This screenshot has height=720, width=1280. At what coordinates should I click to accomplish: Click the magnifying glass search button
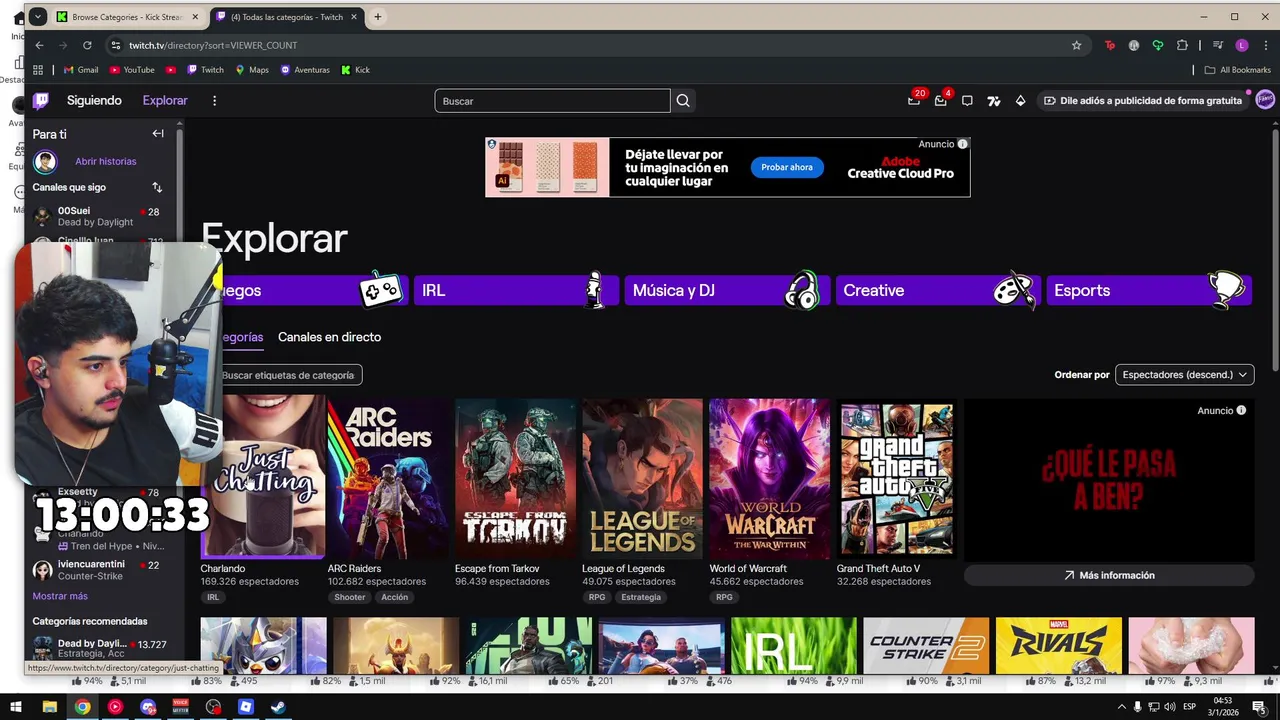(x=683, y=101)
